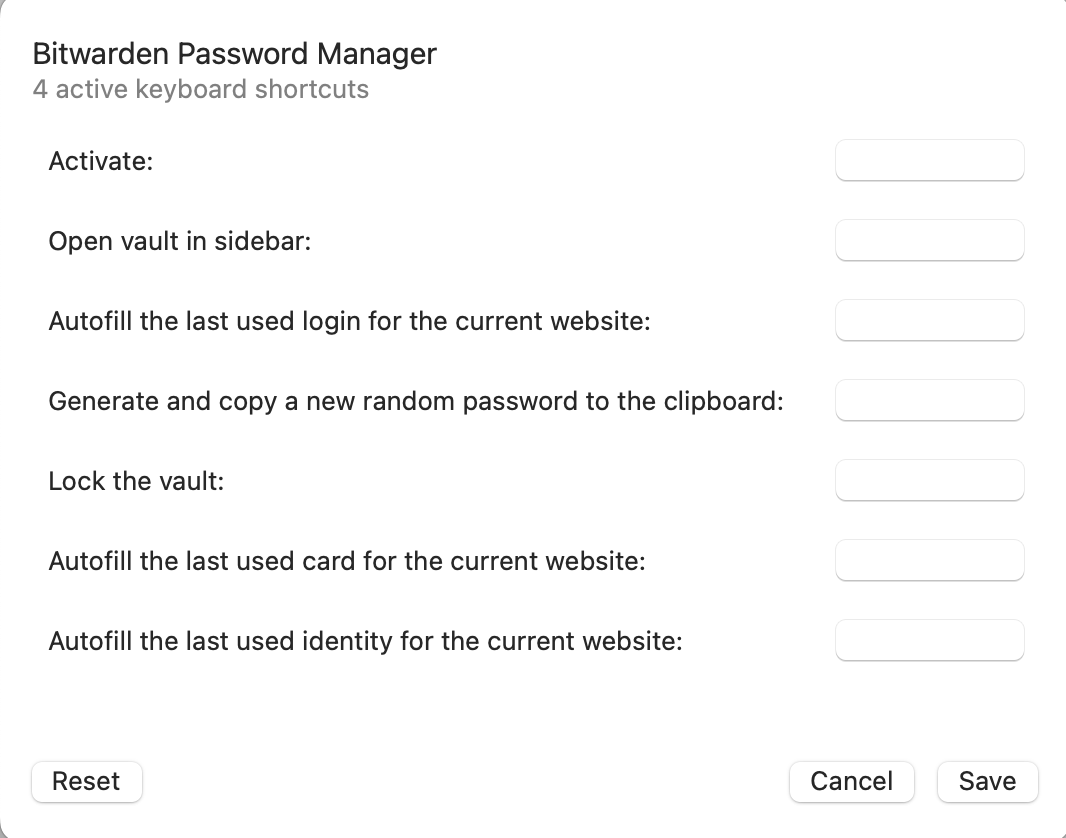Save the keyboard shortcut changes

click(x=987, y=782)
